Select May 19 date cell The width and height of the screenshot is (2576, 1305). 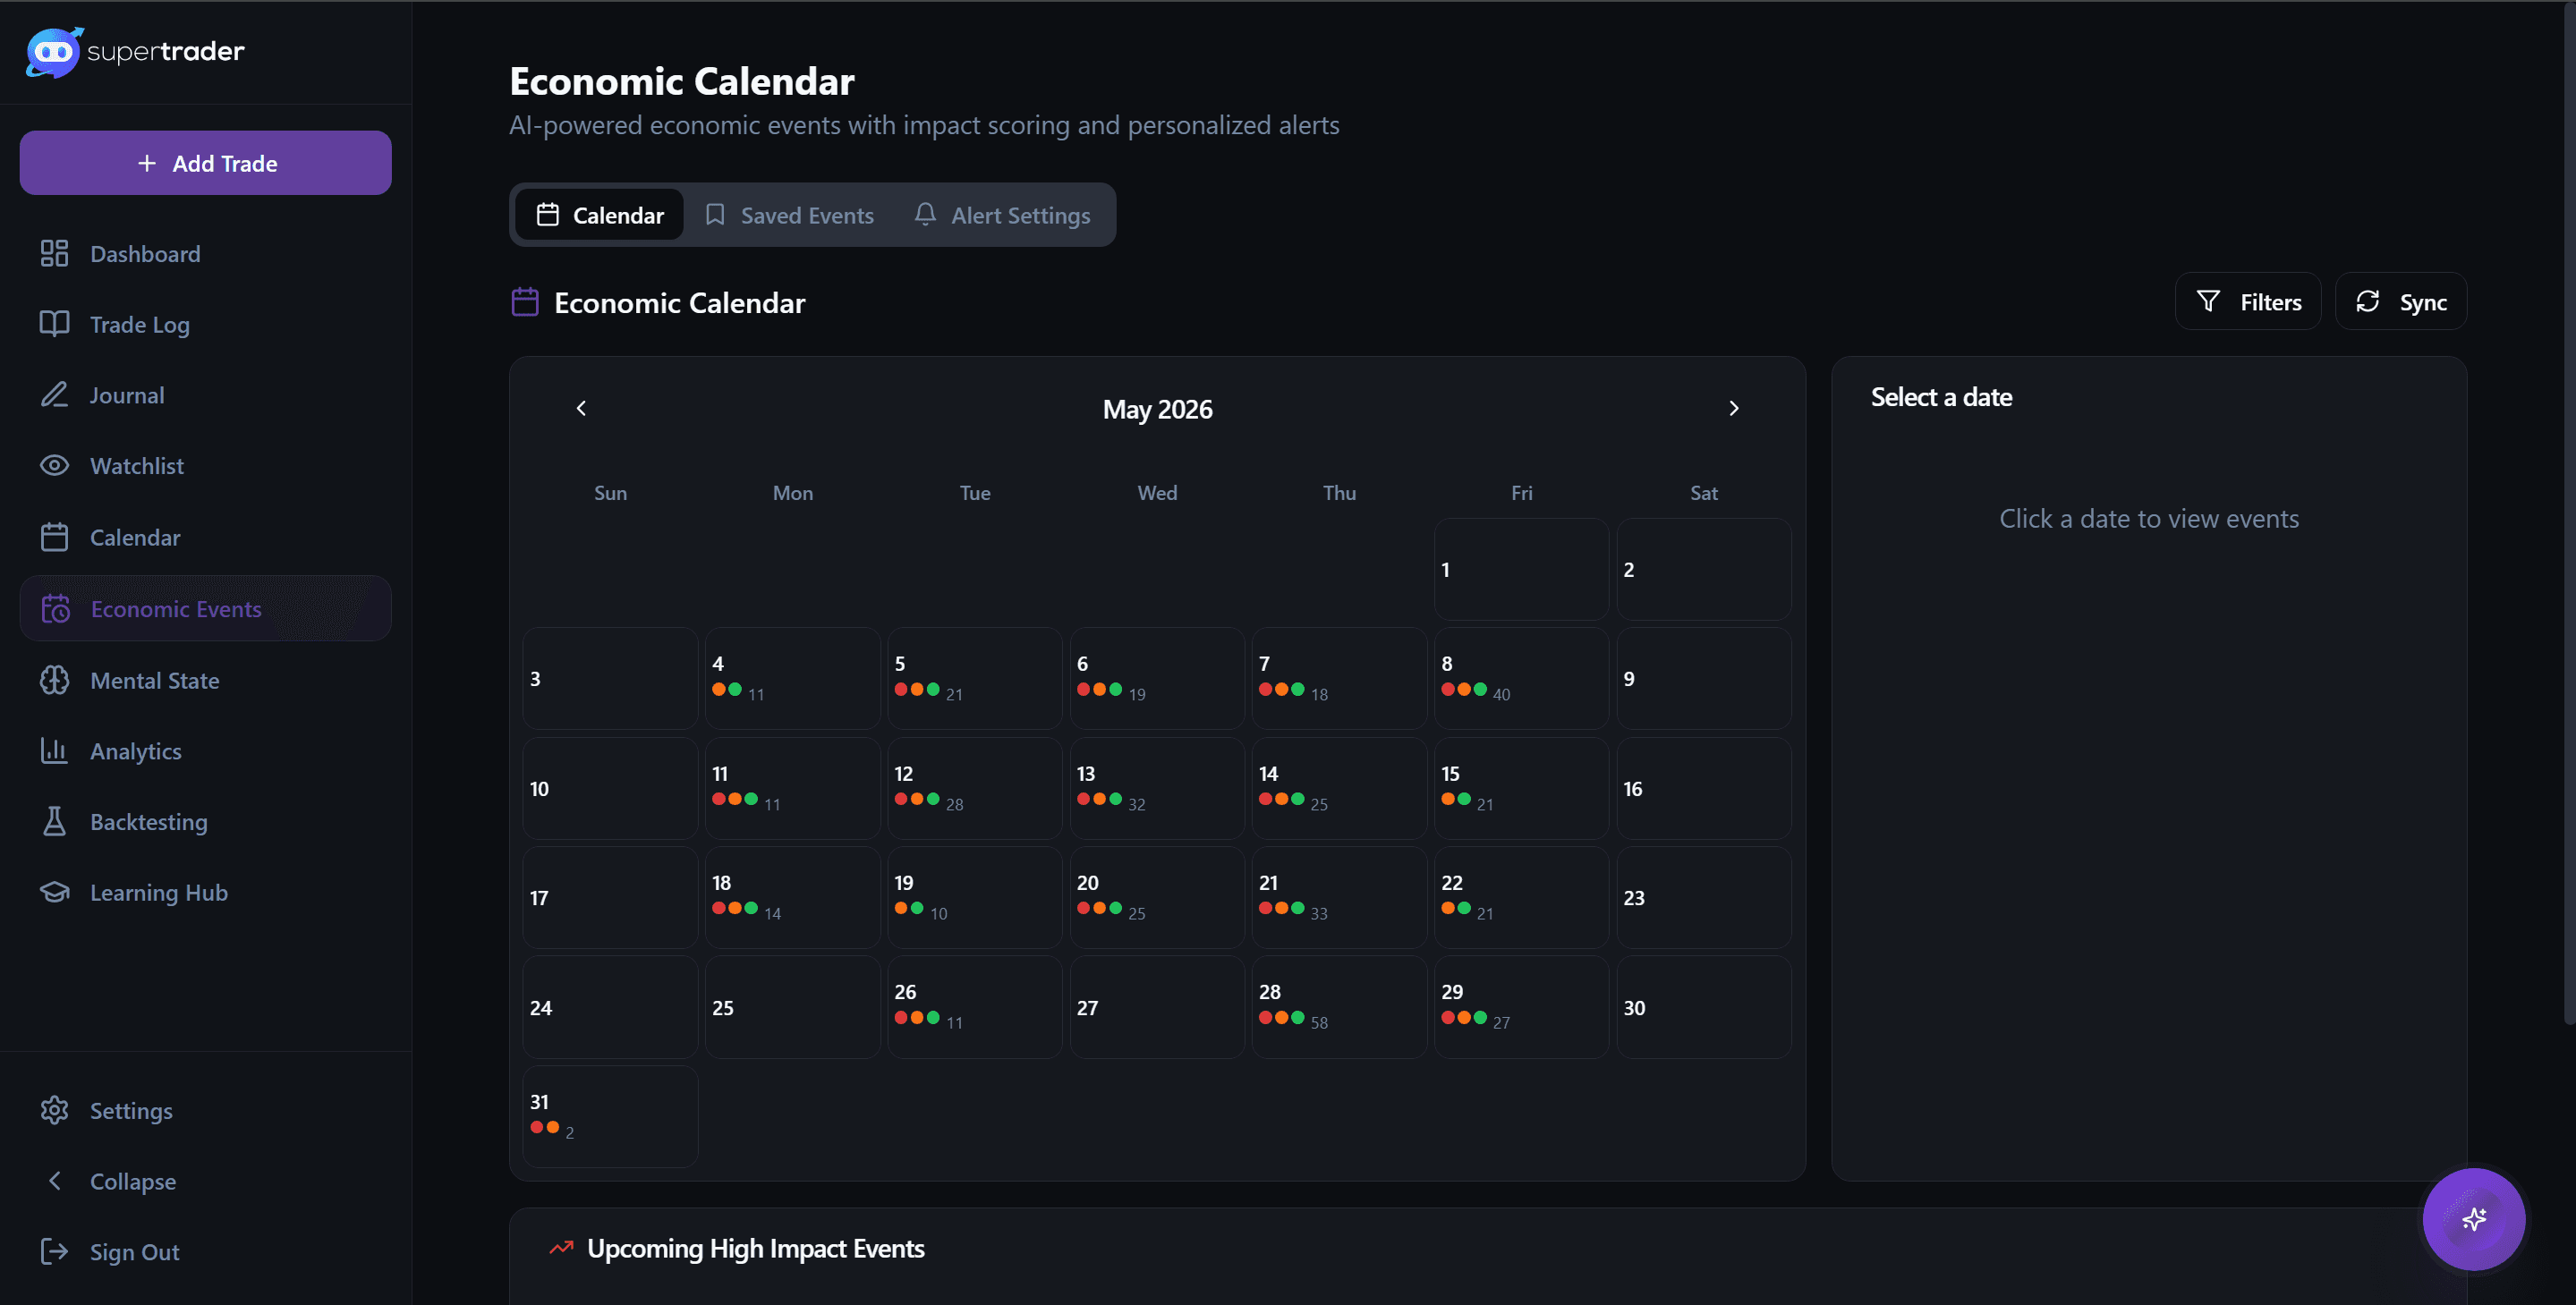coord(974,897)
